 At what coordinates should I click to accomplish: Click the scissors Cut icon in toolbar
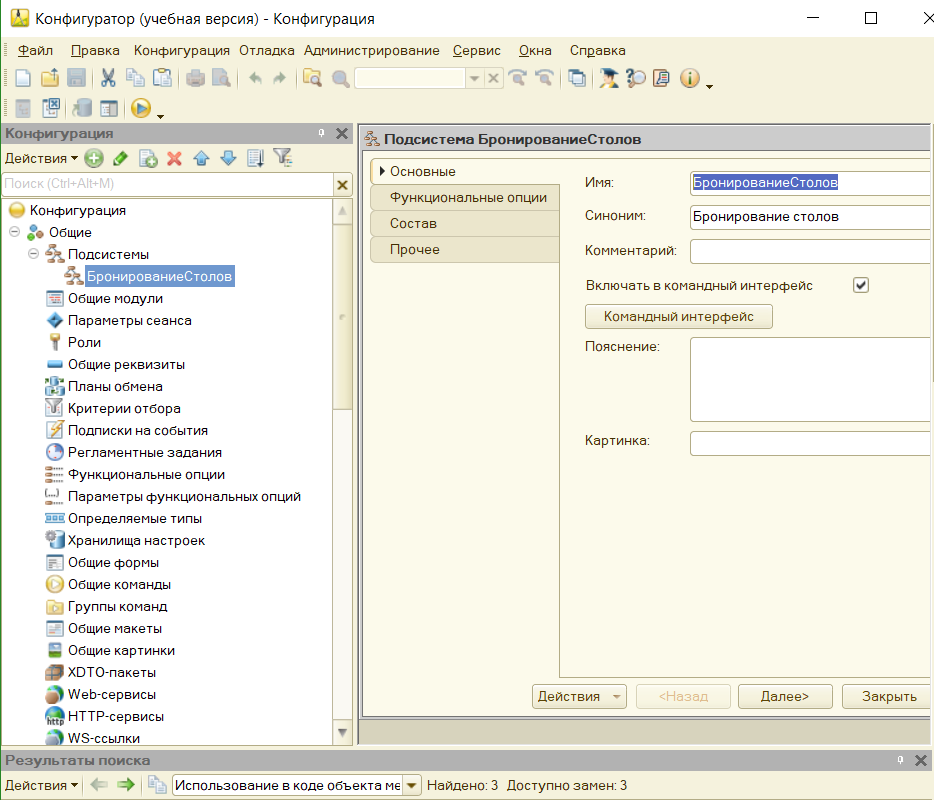(108, 79)
